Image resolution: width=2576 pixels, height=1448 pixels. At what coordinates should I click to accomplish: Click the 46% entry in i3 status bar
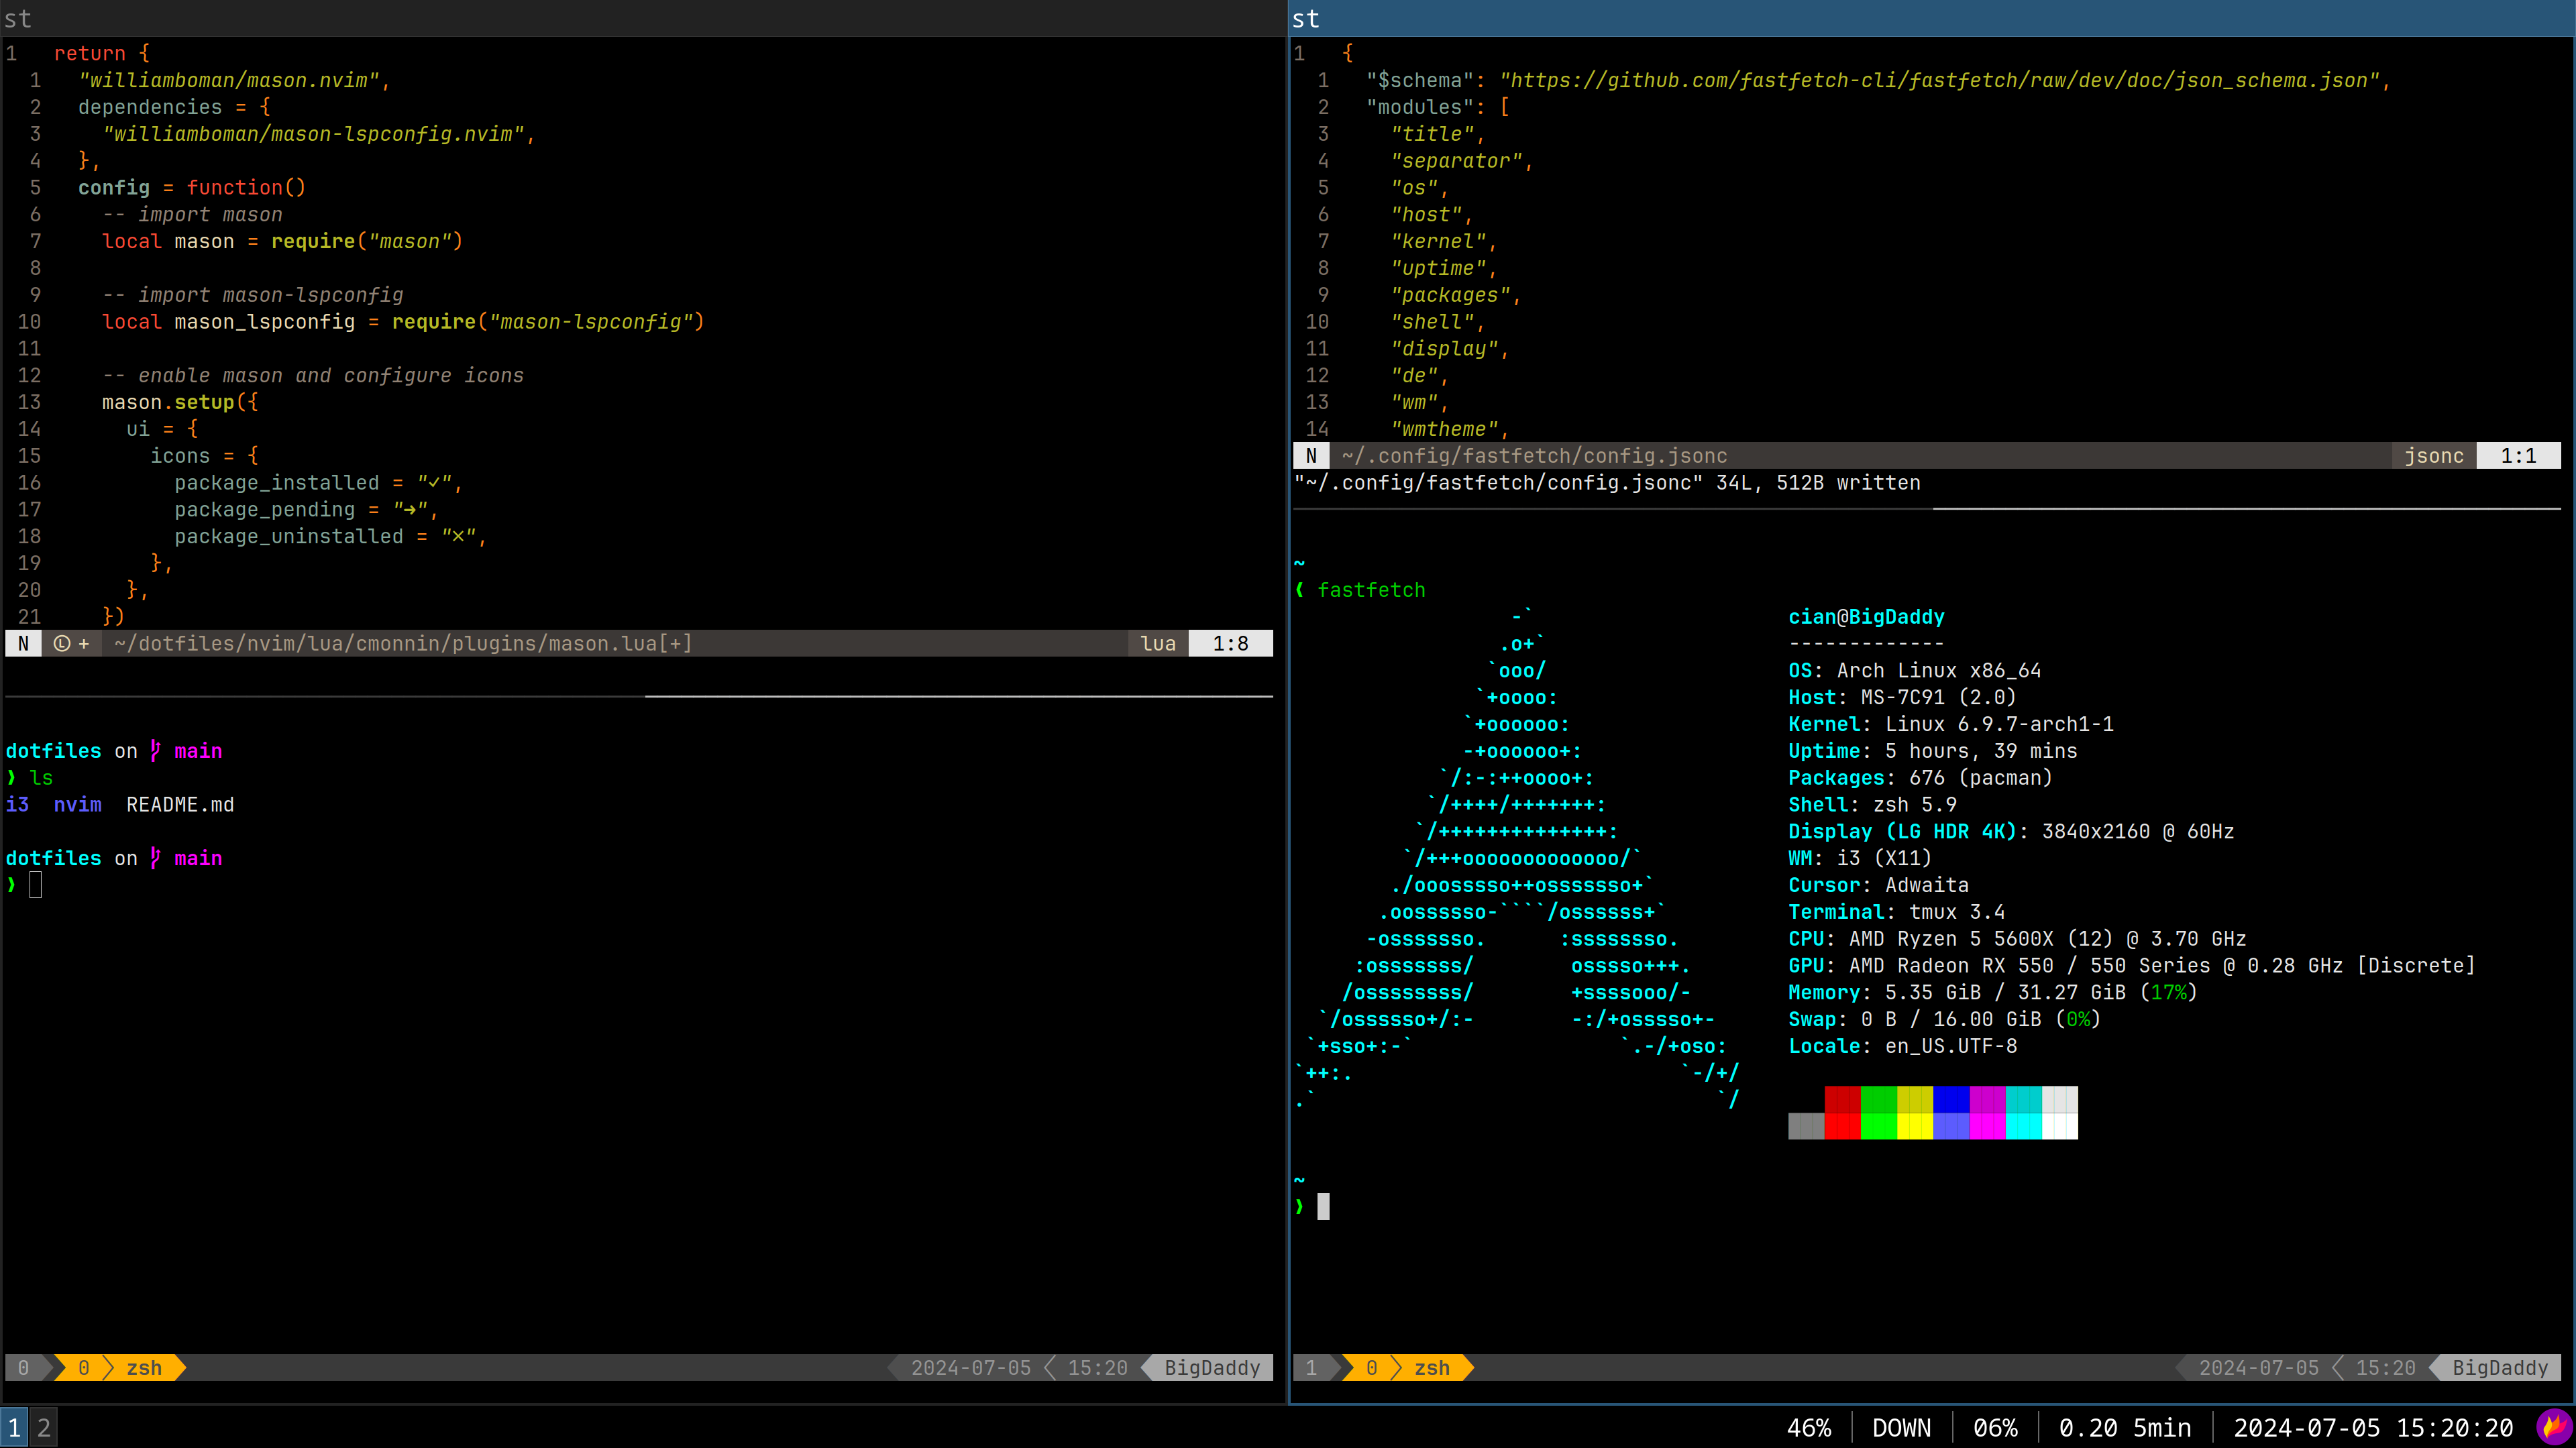coord(1809,1428)
